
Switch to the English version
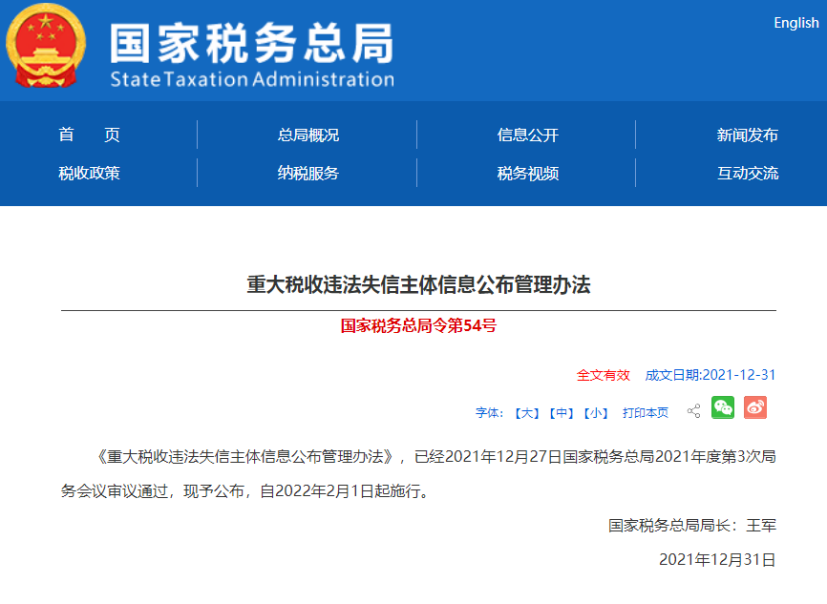tap(795, 23)
